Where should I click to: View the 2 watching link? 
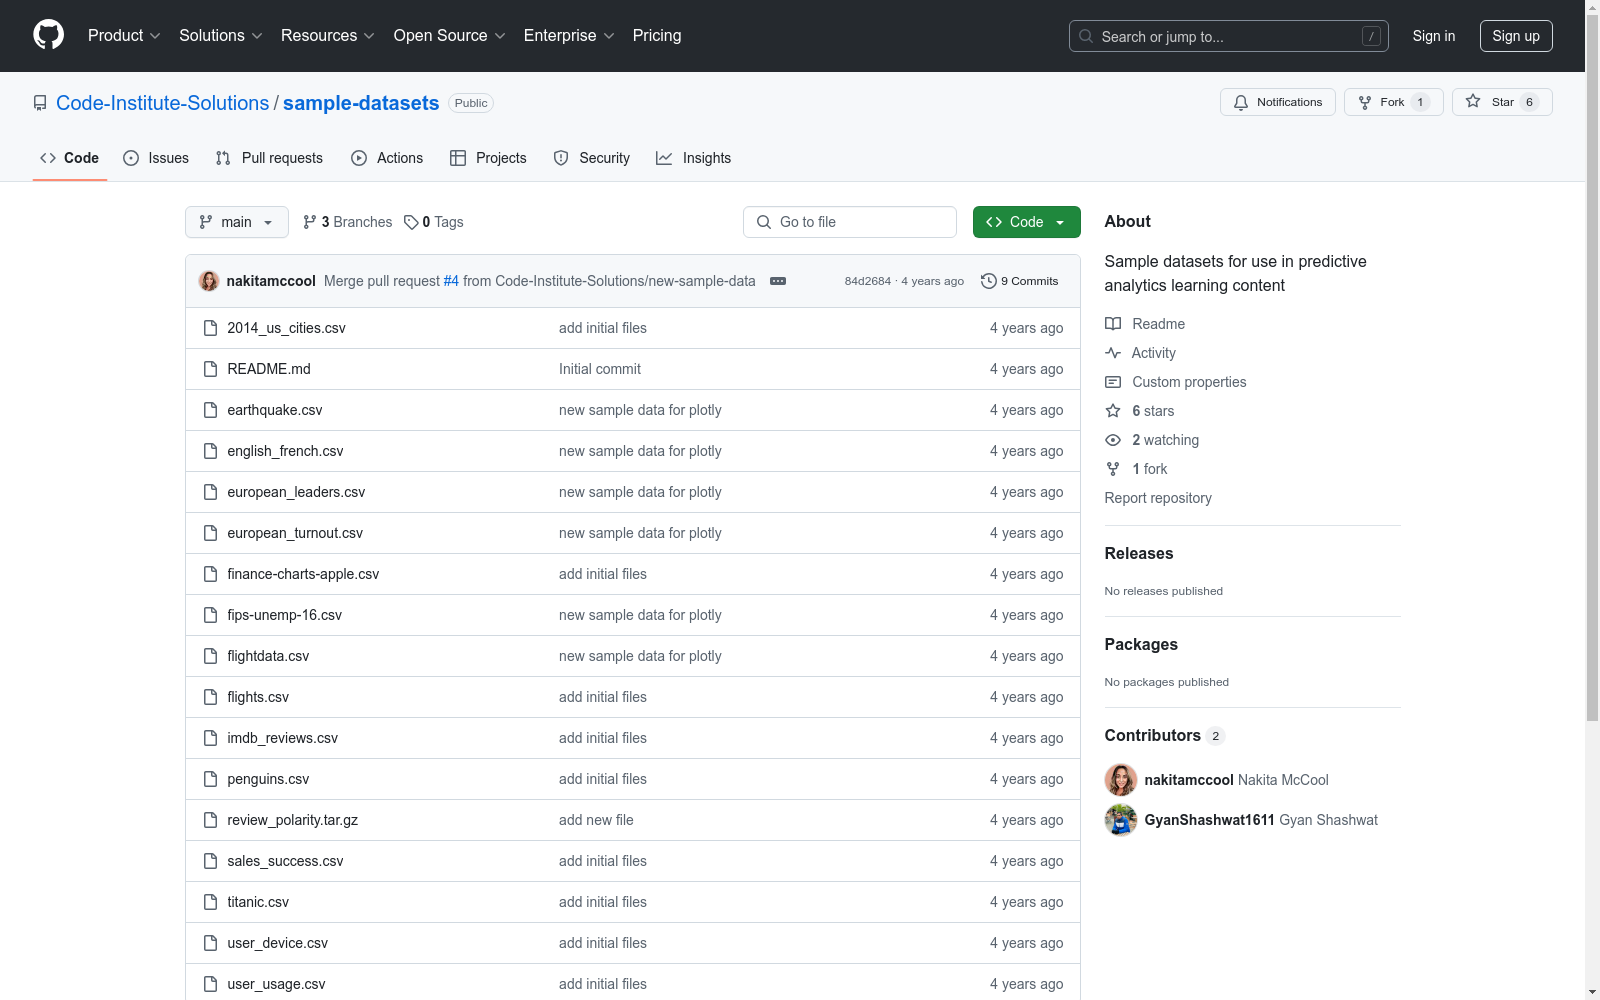click(1152, 440)
